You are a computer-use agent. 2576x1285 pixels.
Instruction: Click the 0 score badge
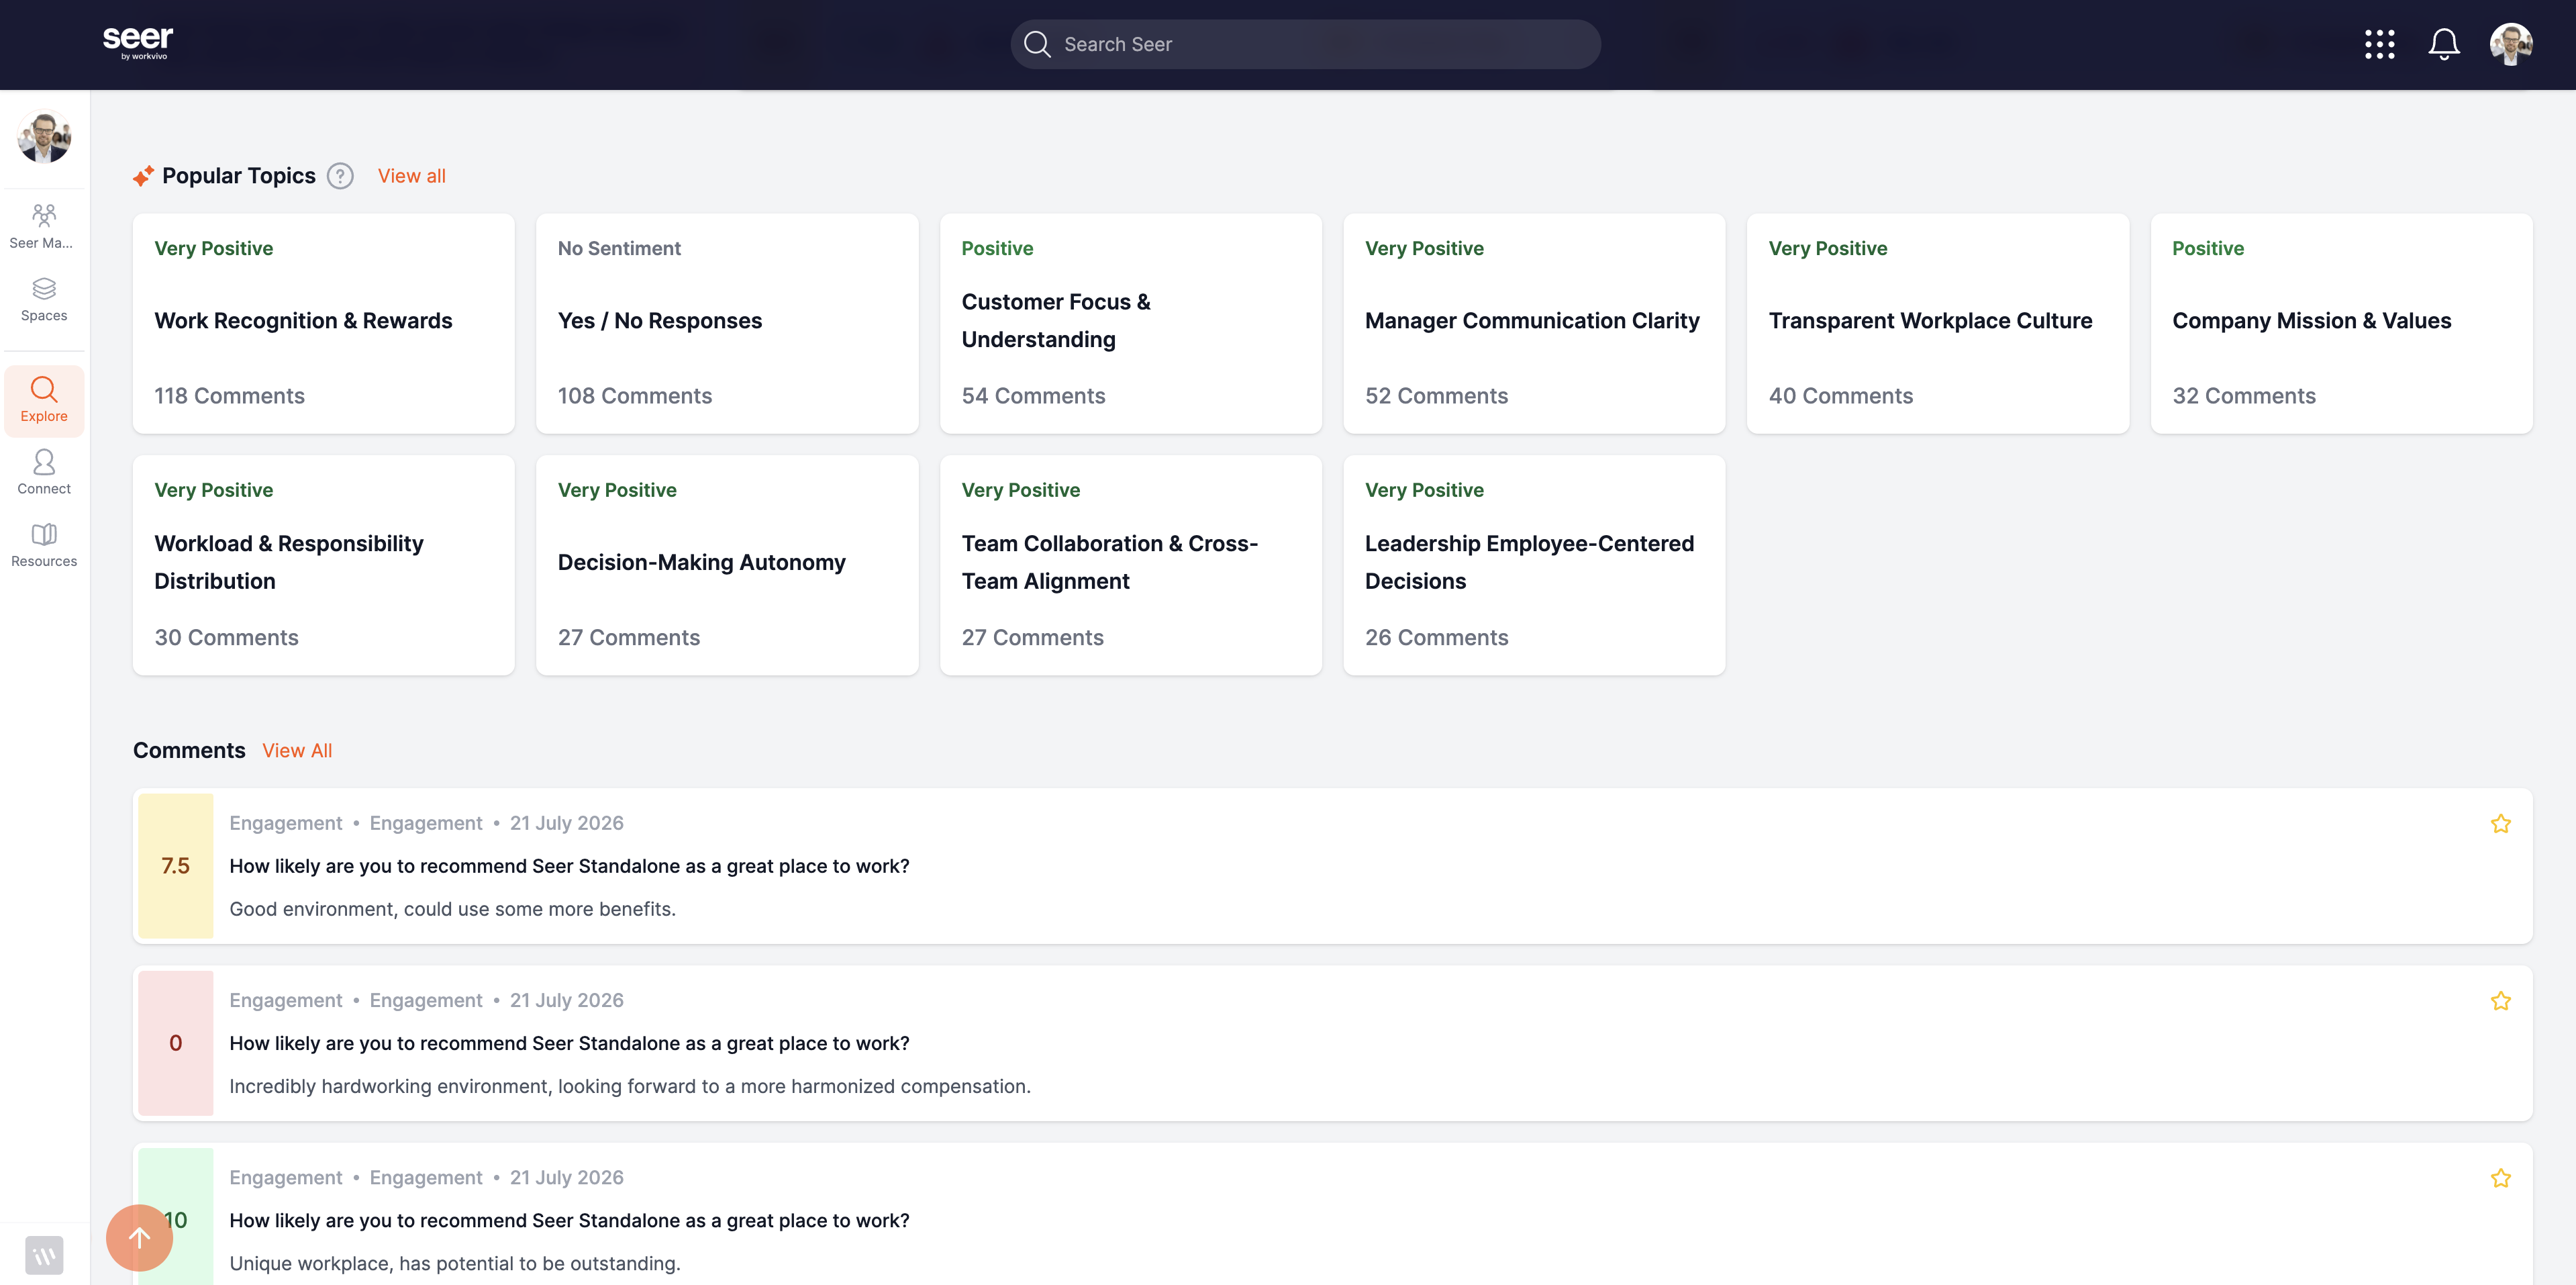(x=176, y=1043)
